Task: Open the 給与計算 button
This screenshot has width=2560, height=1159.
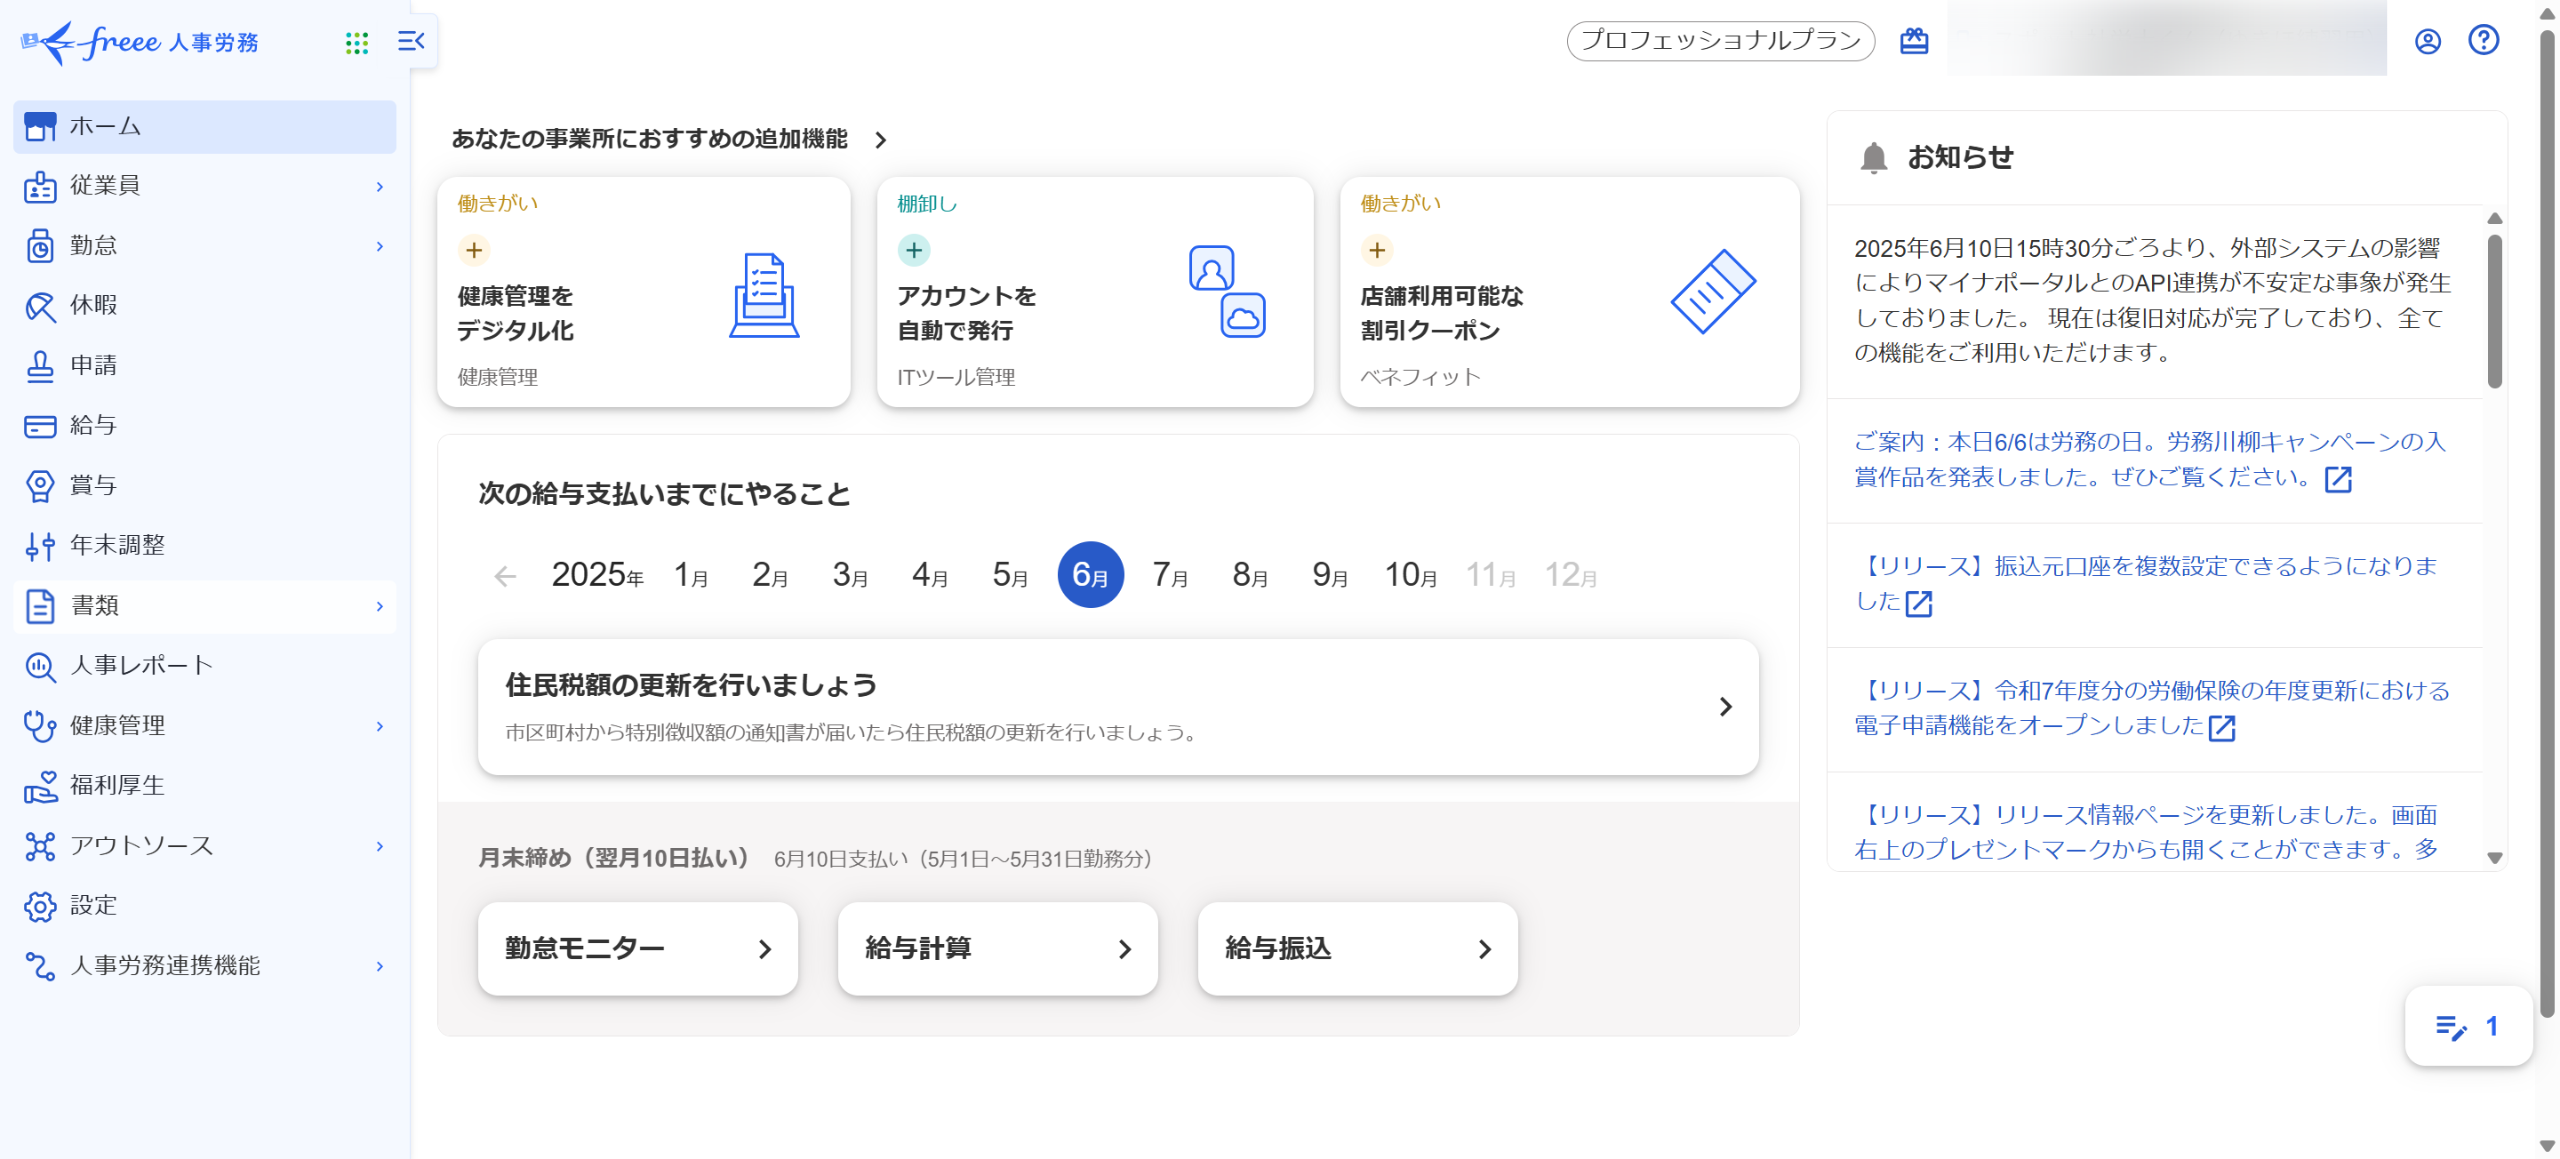Action: [x=997, y=948]
